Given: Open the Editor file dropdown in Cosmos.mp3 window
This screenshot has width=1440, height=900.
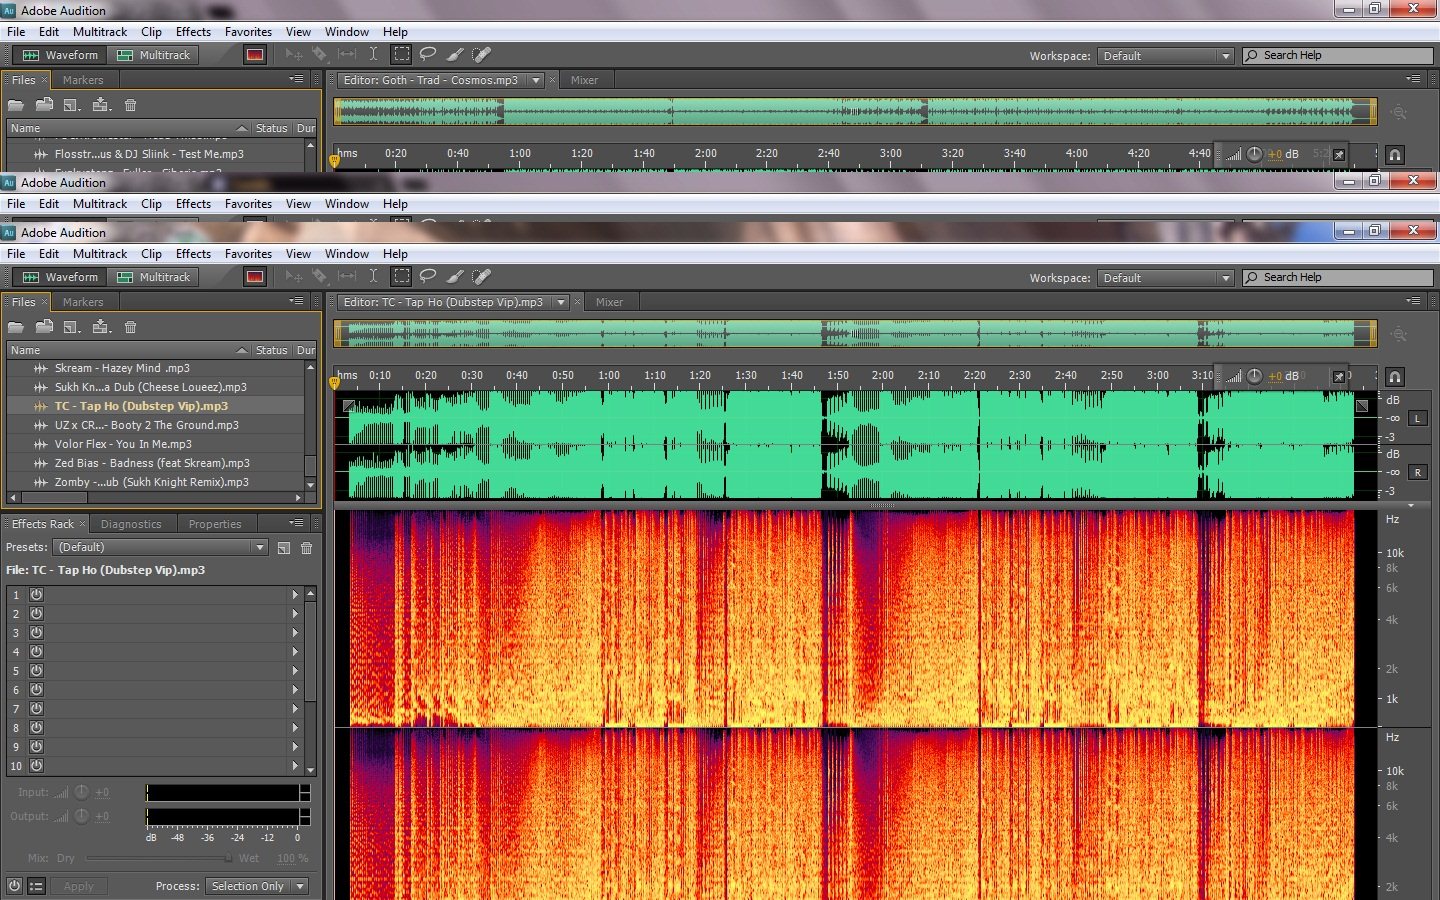Looking at the screenshot, I should point(536,80).
